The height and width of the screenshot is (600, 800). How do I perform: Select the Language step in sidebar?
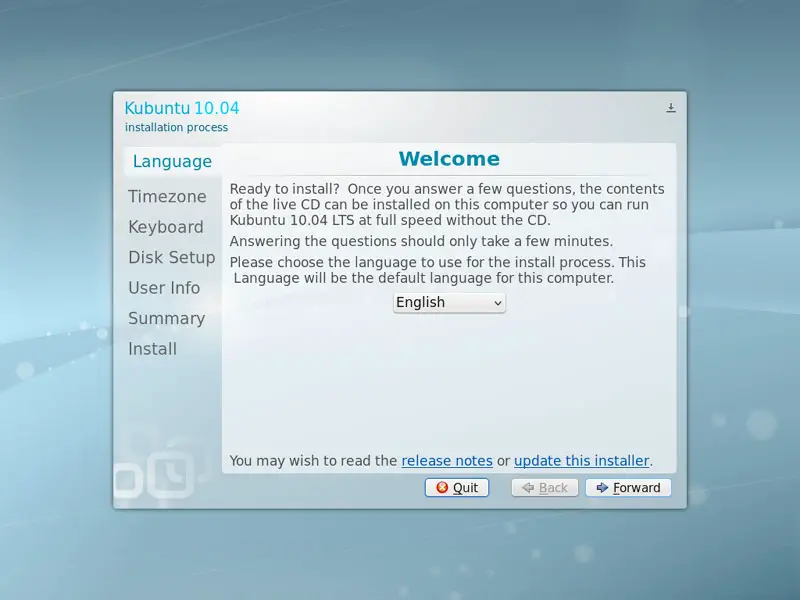[x=172, y=161]
